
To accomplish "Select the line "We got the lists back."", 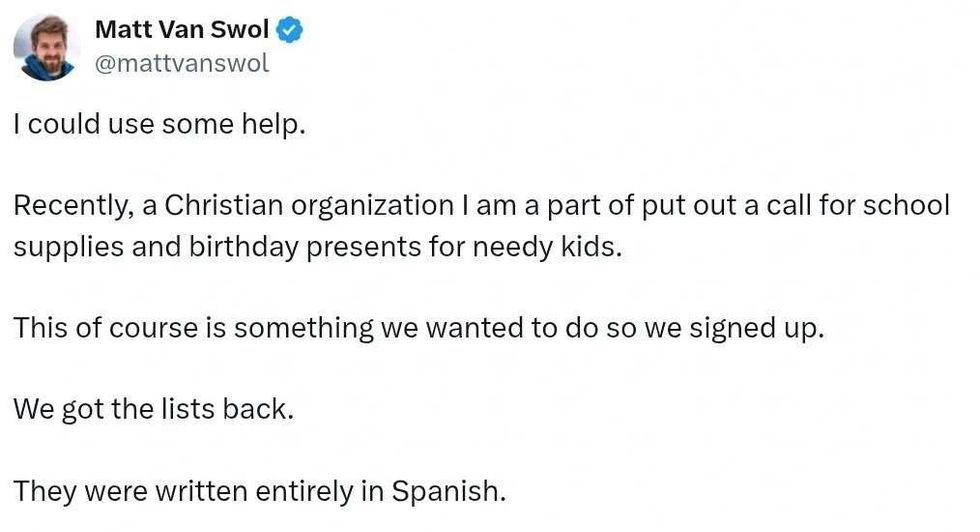I will coord(154,409).
